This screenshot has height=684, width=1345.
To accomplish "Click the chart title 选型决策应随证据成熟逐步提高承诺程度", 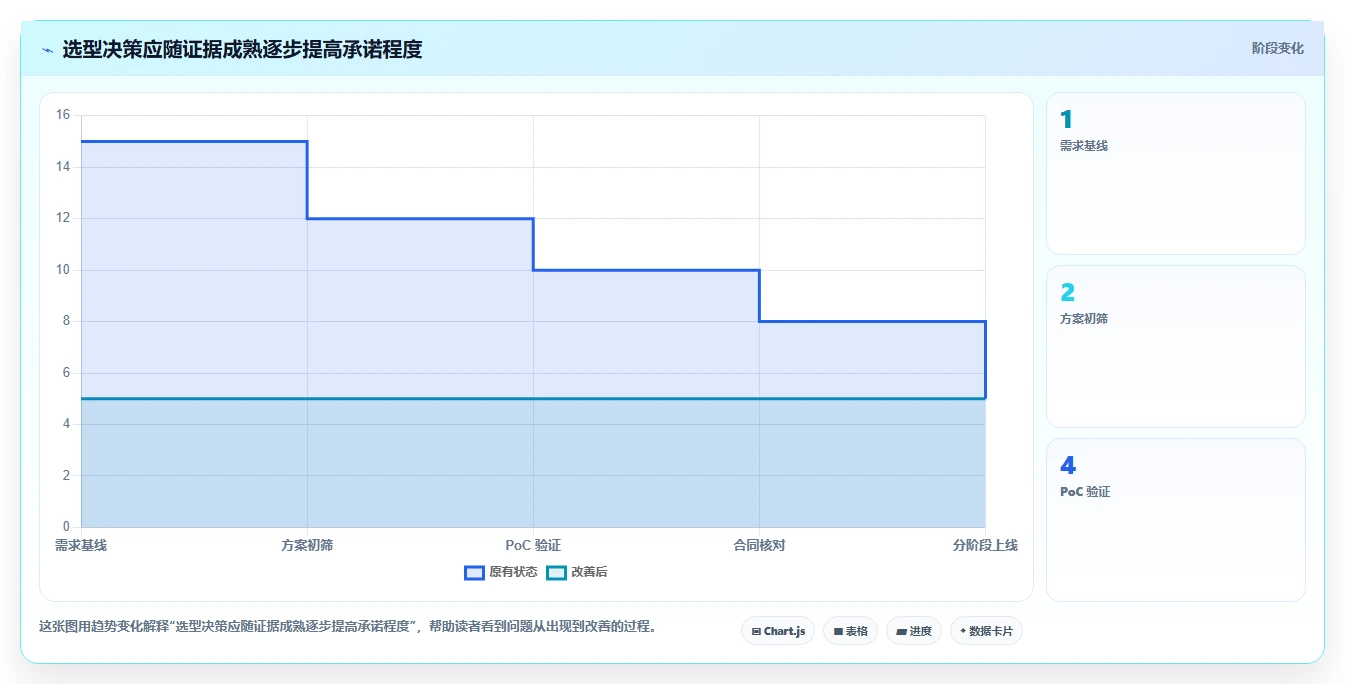I will (x=242, y=49).
